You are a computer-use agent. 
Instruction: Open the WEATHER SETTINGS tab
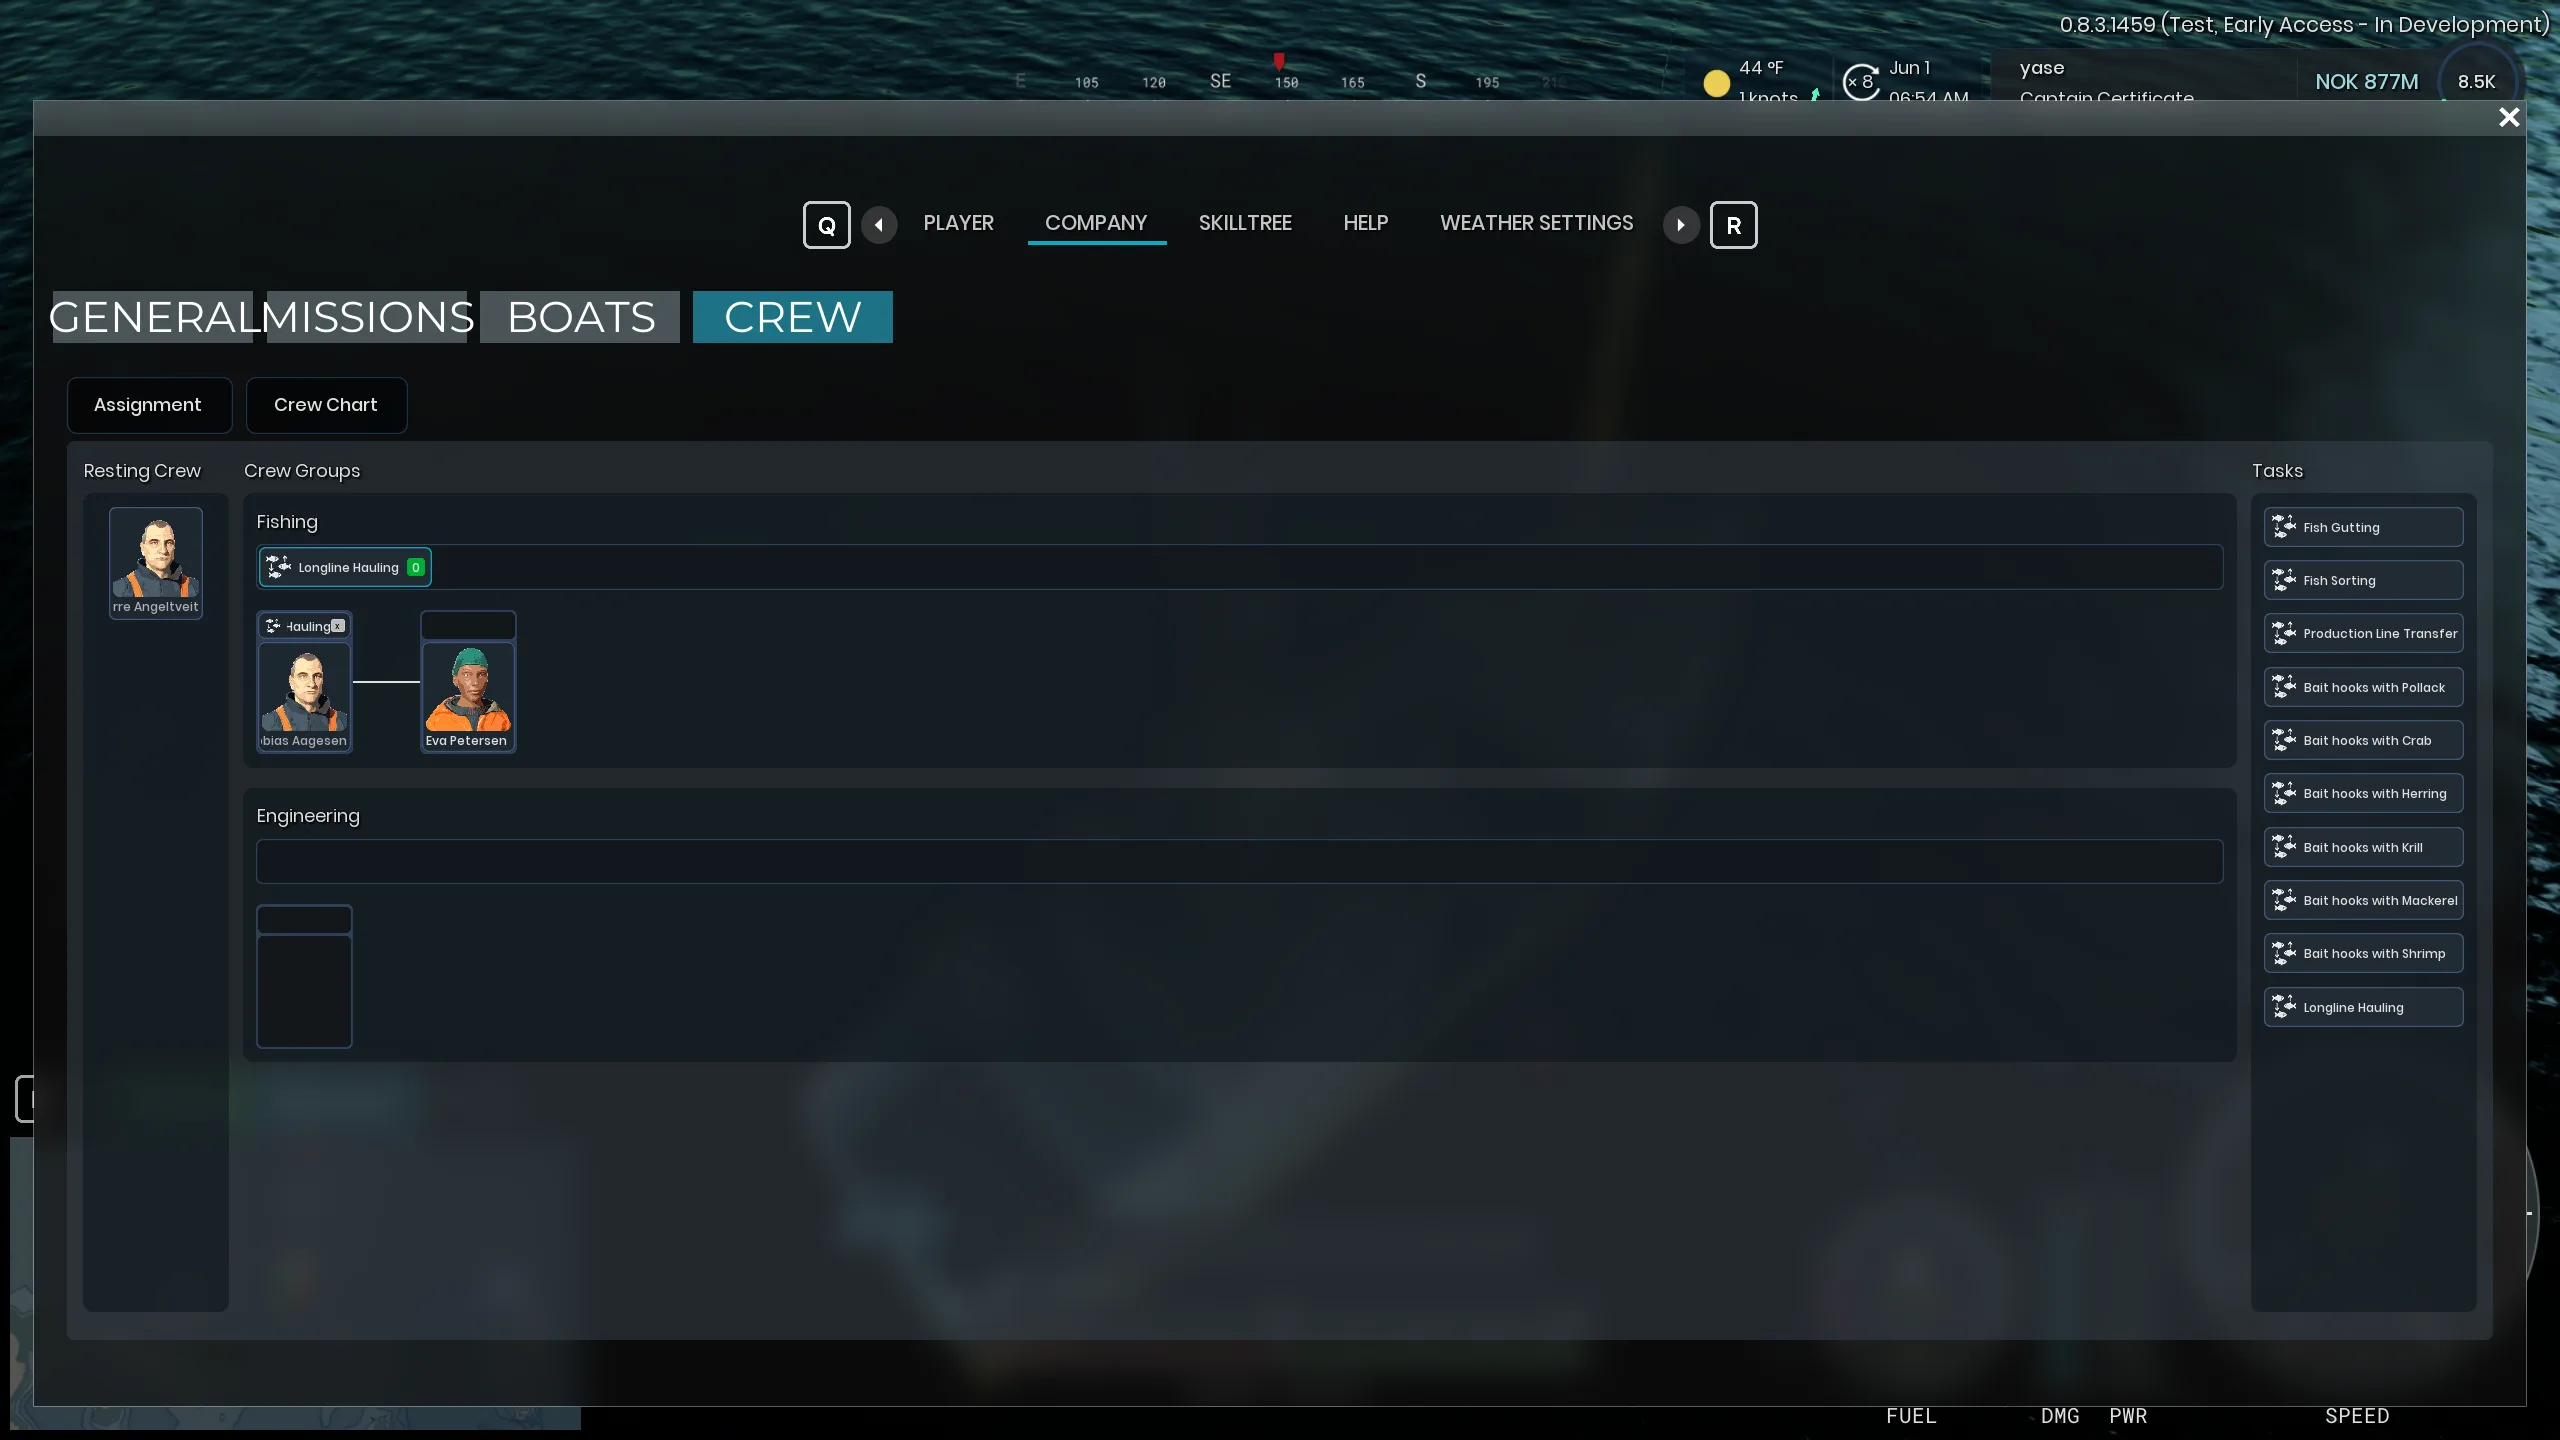pyautogui.click(x=1536, y=223)
